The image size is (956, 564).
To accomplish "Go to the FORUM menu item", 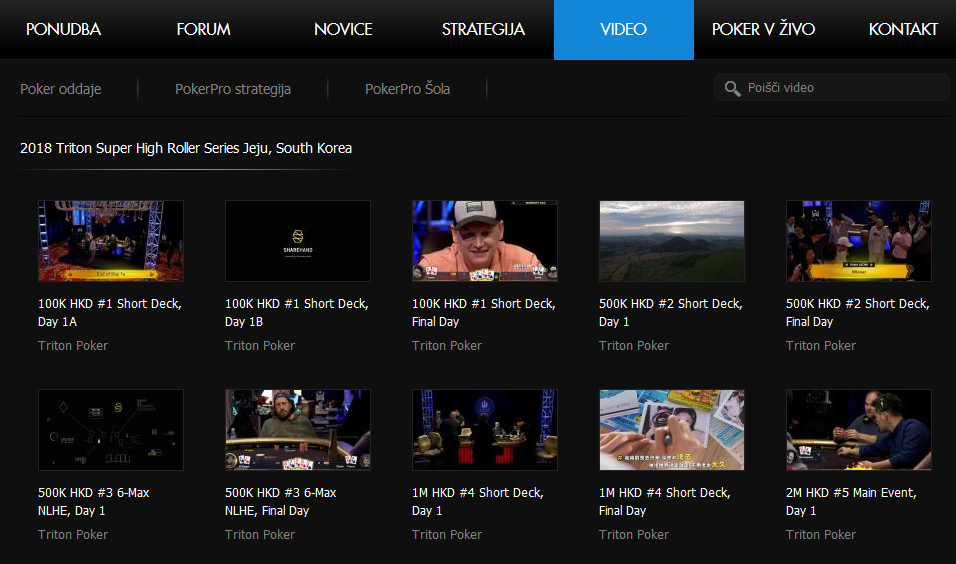I will (x=203, y=29).
